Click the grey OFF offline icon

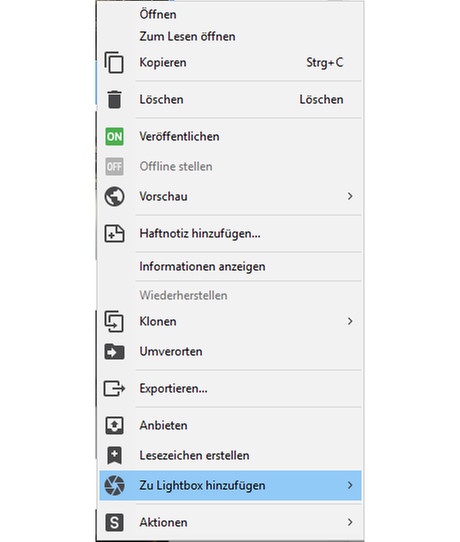114,167
